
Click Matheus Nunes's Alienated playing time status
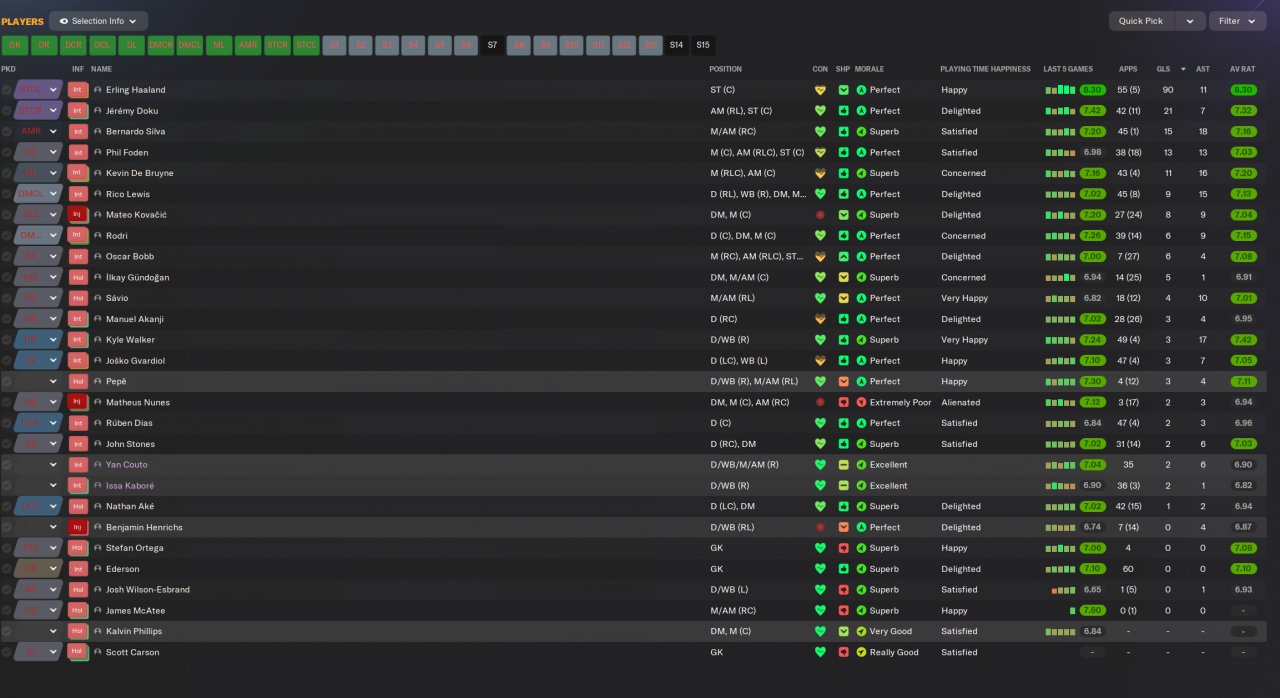pos(961,402)
